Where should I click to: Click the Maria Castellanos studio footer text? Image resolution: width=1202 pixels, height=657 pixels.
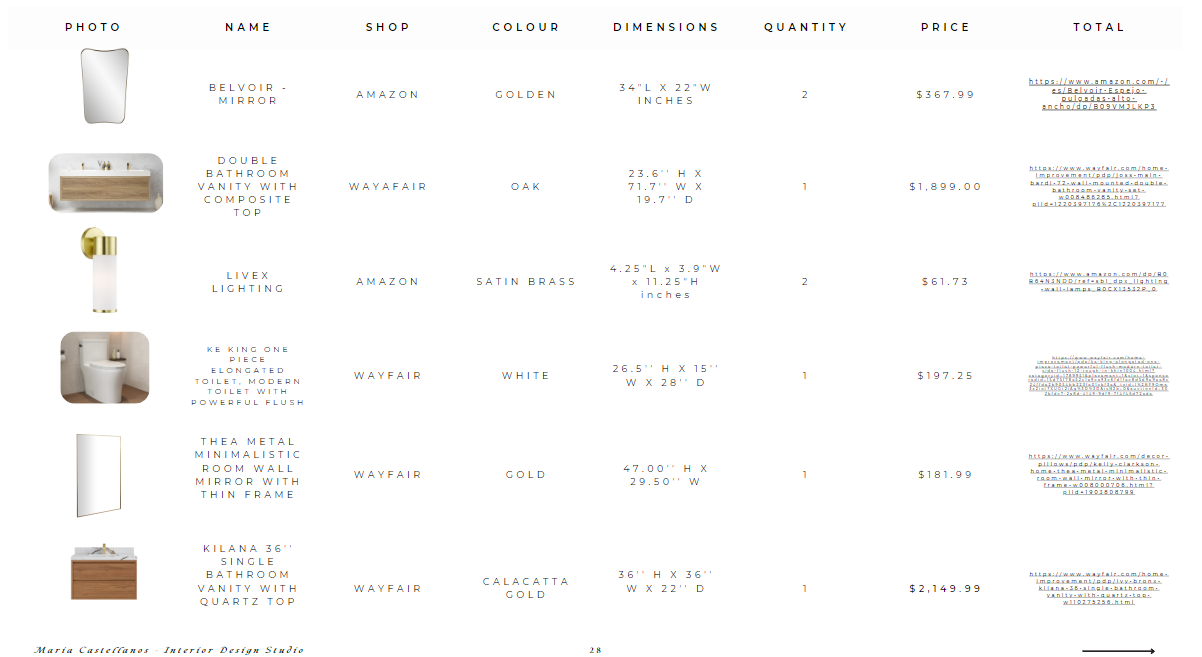click(168, 650)
